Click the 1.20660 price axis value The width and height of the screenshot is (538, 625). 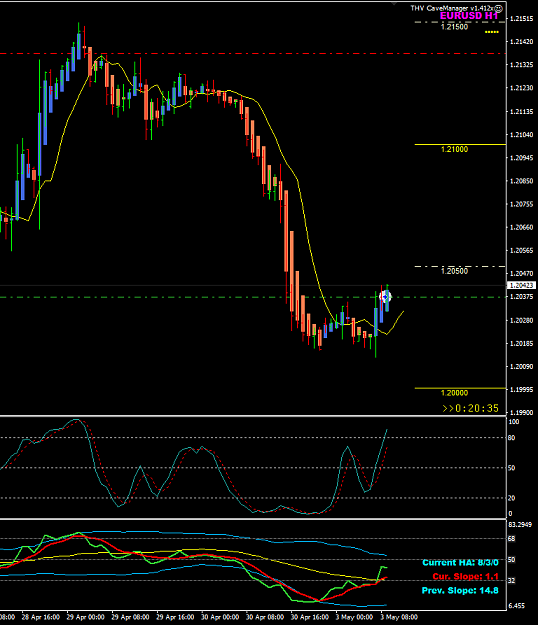522,228
